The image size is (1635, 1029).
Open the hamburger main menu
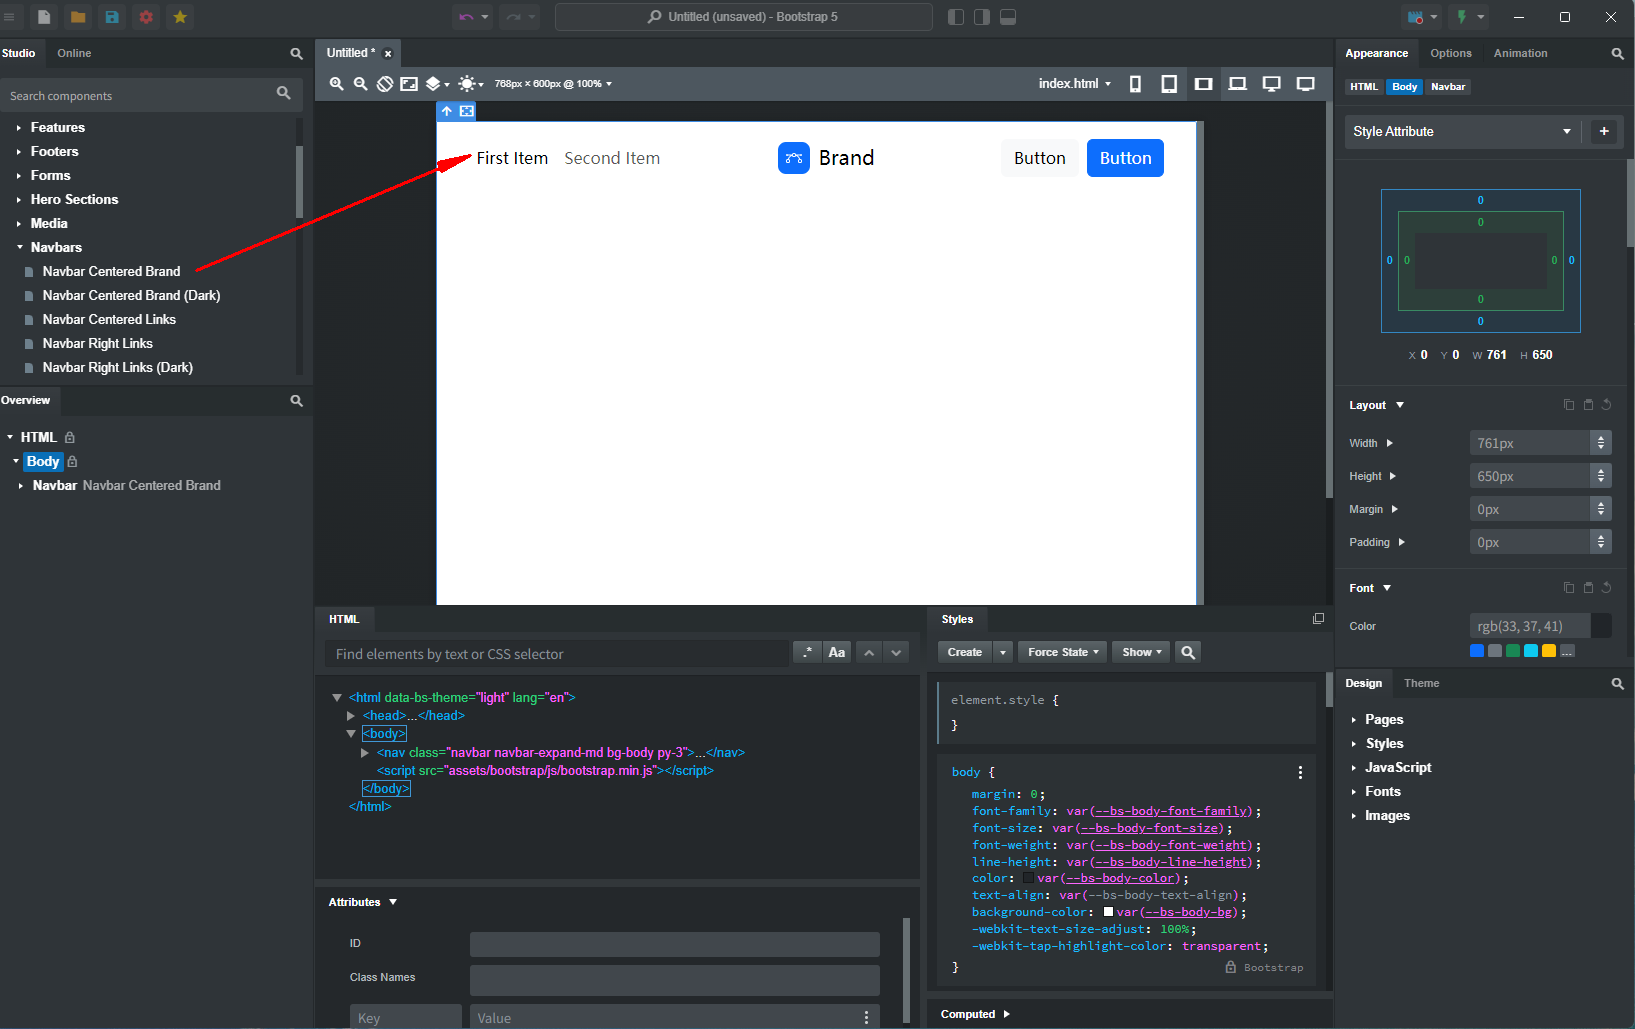click(9, 17)
